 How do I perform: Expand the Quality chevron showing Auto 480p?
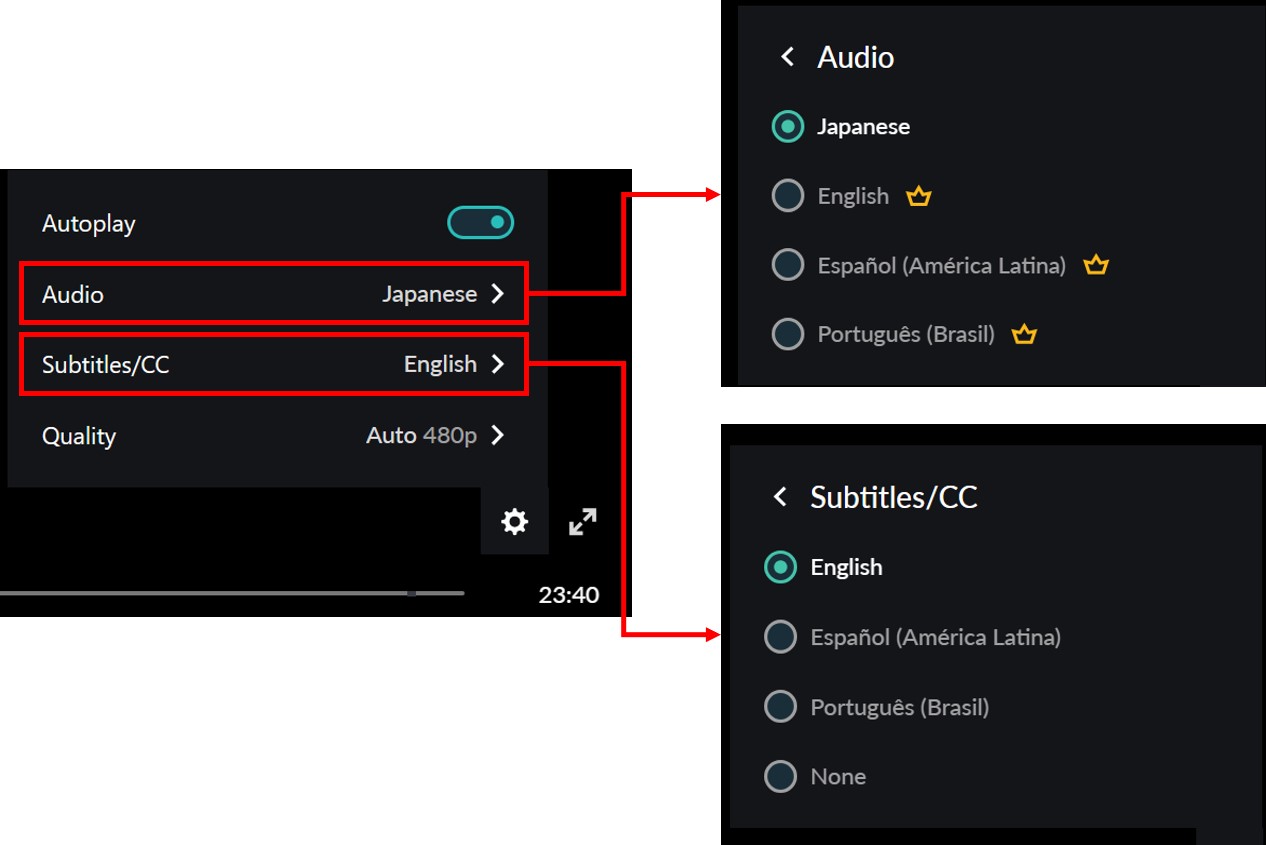498,436
